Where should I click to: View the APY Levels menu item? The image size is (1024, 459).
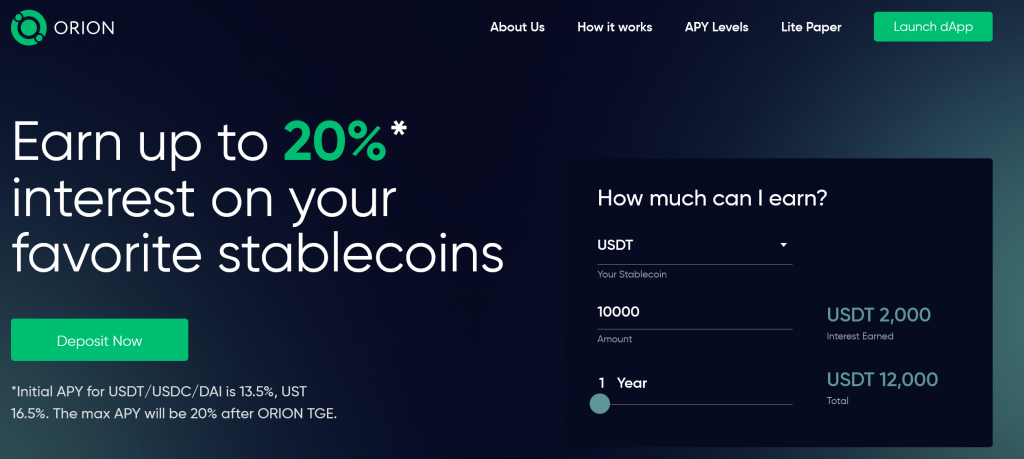pyautogui.click(x=716, y=27)
